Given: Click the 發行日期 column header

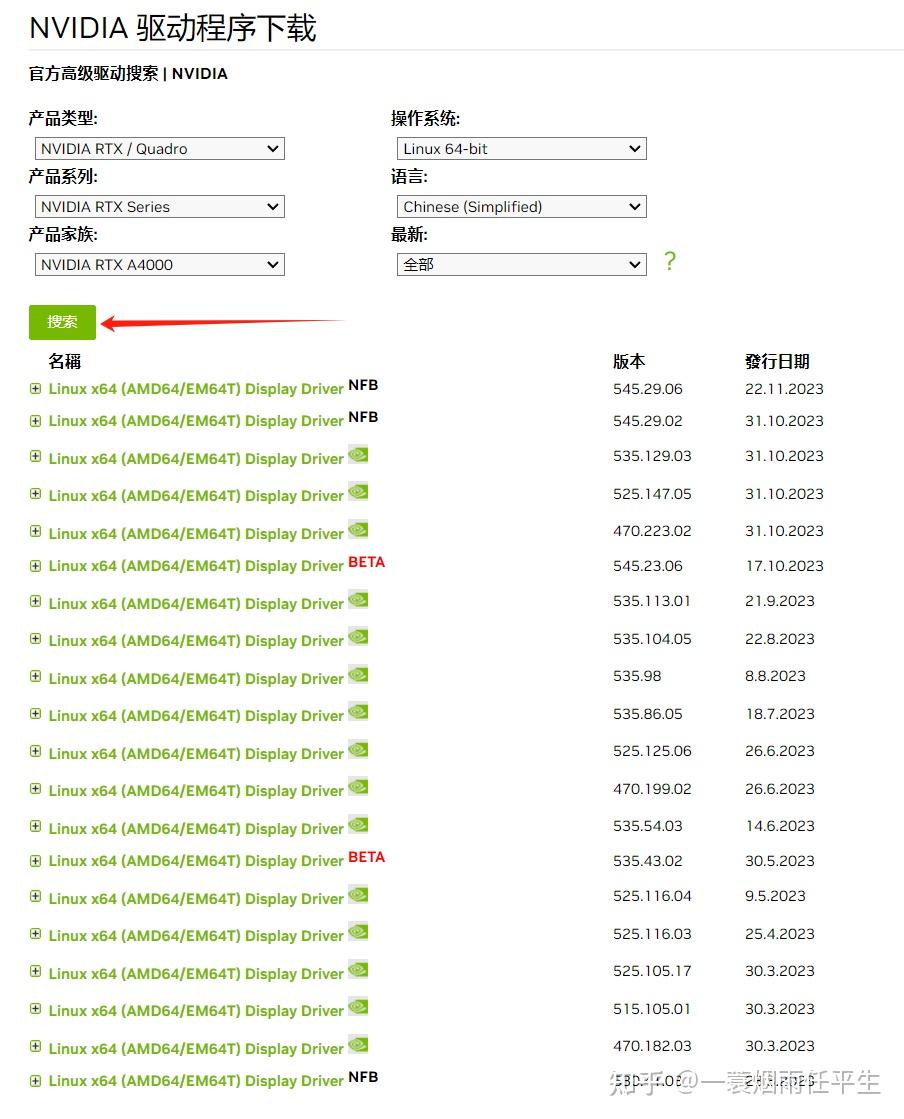Looking at the screenshot, I should click(x=777, y=361).
